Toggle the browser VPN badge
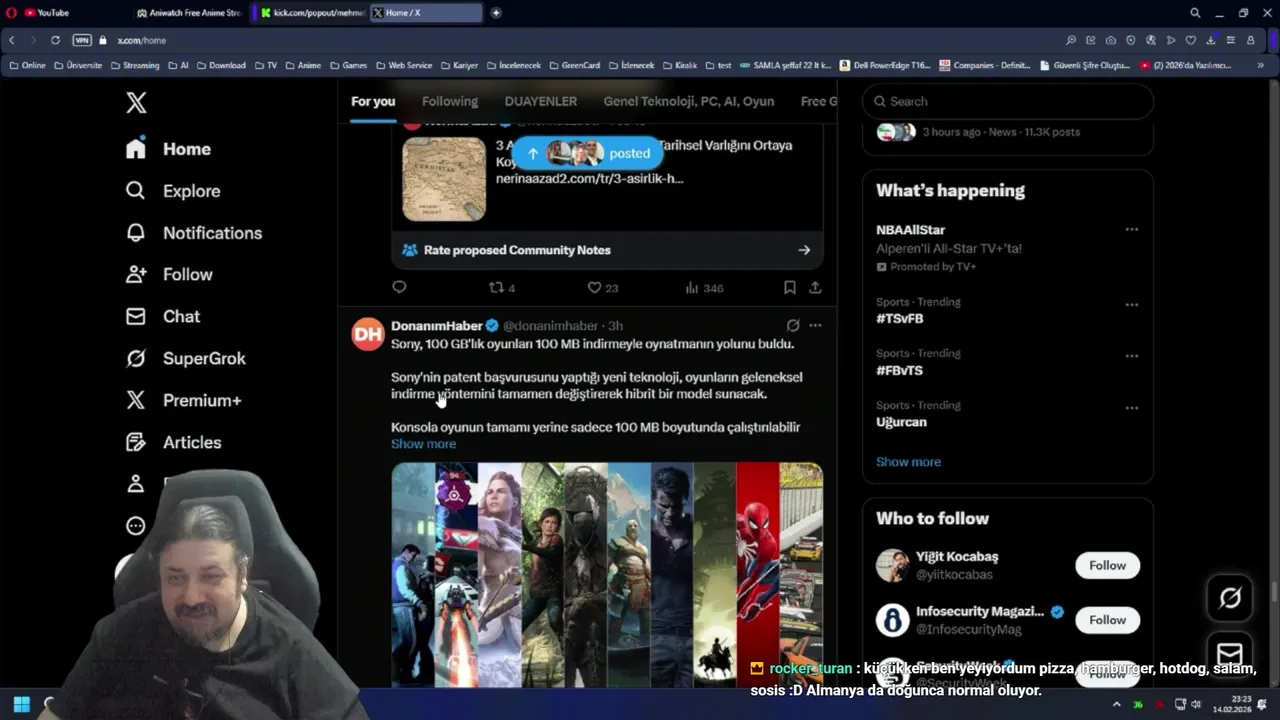The width and height of the screenshot is (1280, 720). point(82,40)
